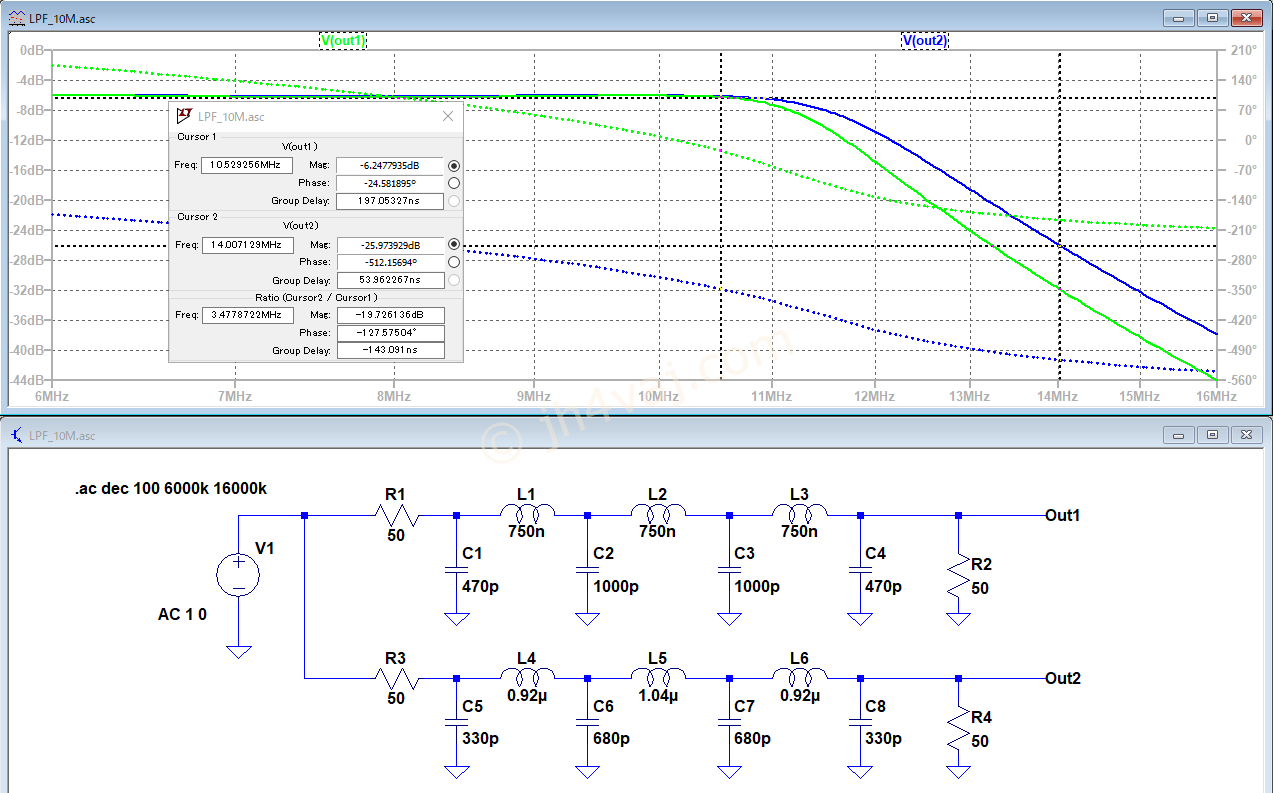Select Cursor 1 Group Delay radio button
This screenshot has width=1273, height=793.
click(454, 201)
